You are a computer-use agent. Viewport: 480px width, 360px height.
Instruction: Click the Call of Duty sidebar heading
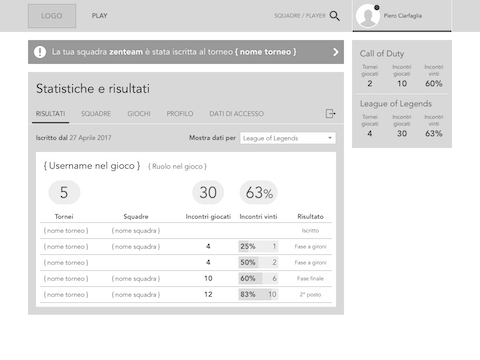click(382, 54)
